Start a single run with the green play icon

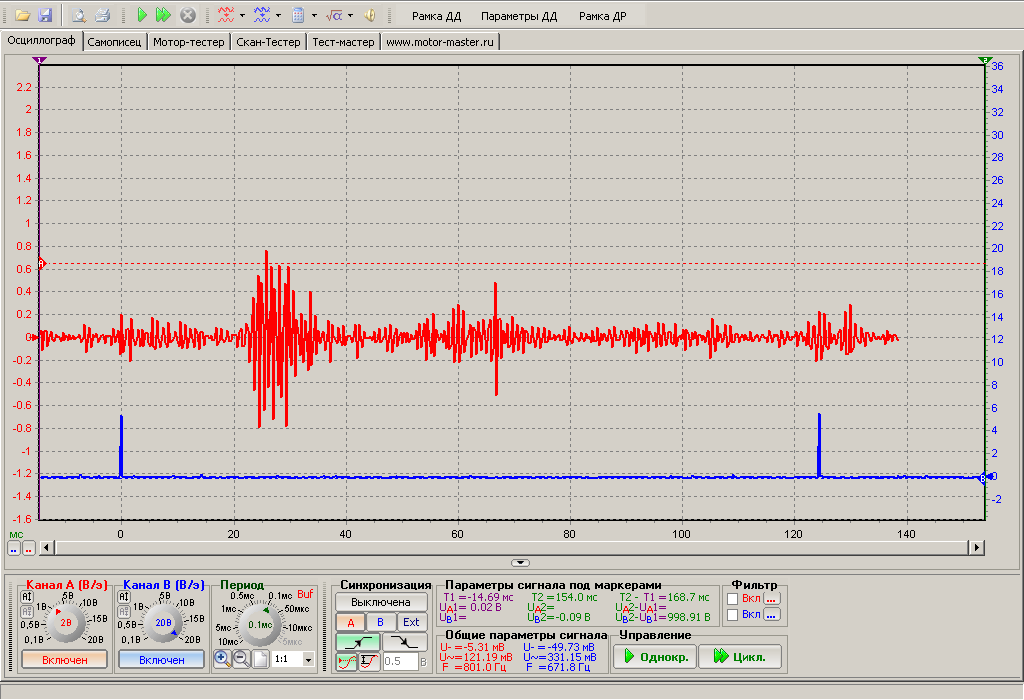(x=142, y=15)
